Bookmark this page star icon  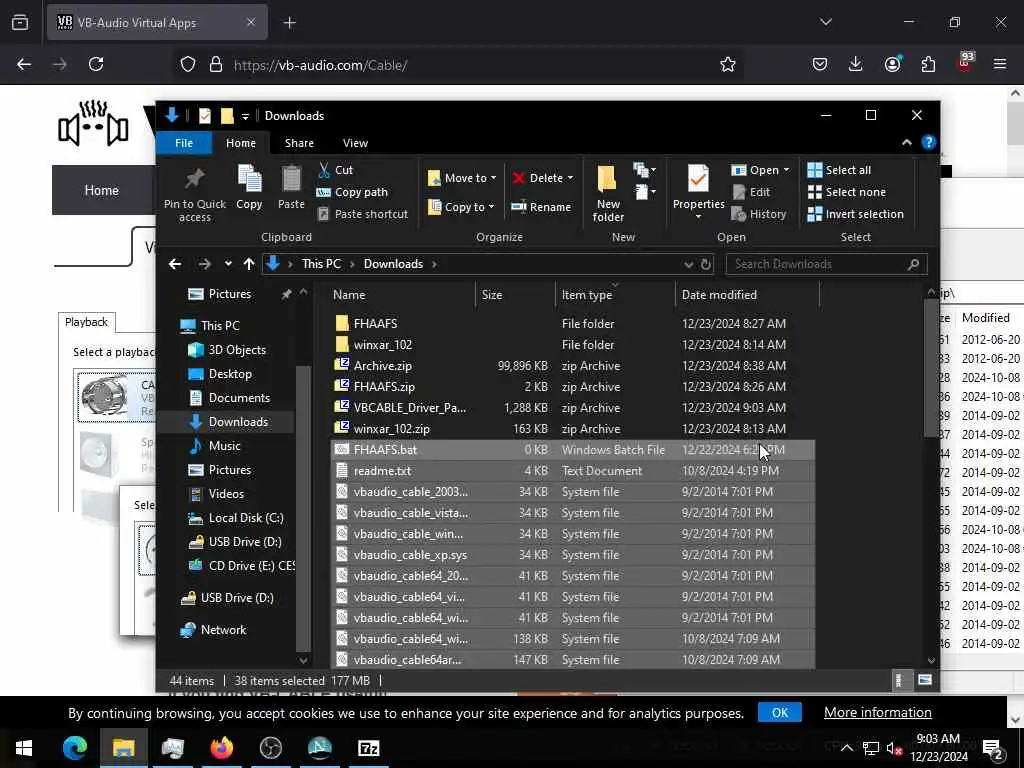click(x=728, y=64)
